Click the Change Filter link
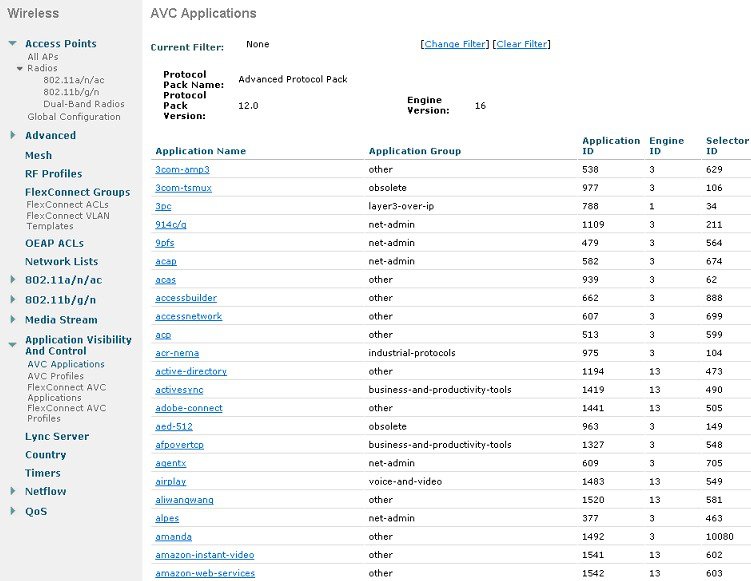The height and width of the screenshot is (581, 751). (x=455, y=44)
